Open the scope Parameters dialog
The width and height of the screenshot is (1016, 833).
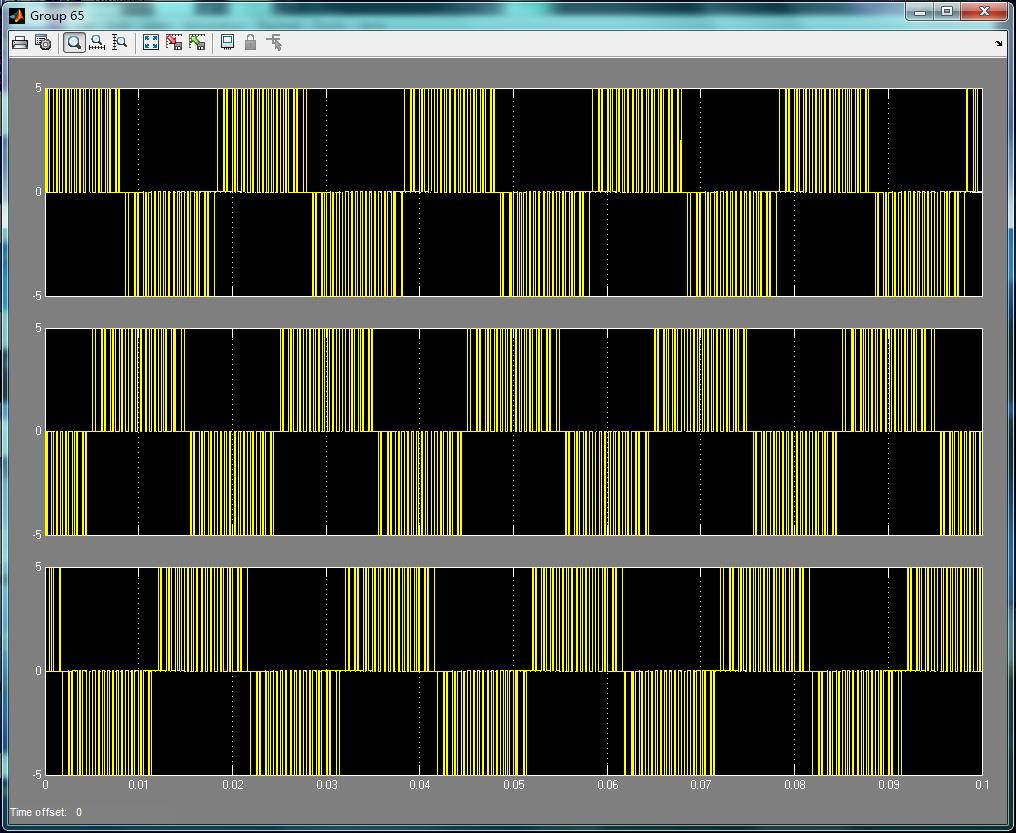click(x=42, y=42)
